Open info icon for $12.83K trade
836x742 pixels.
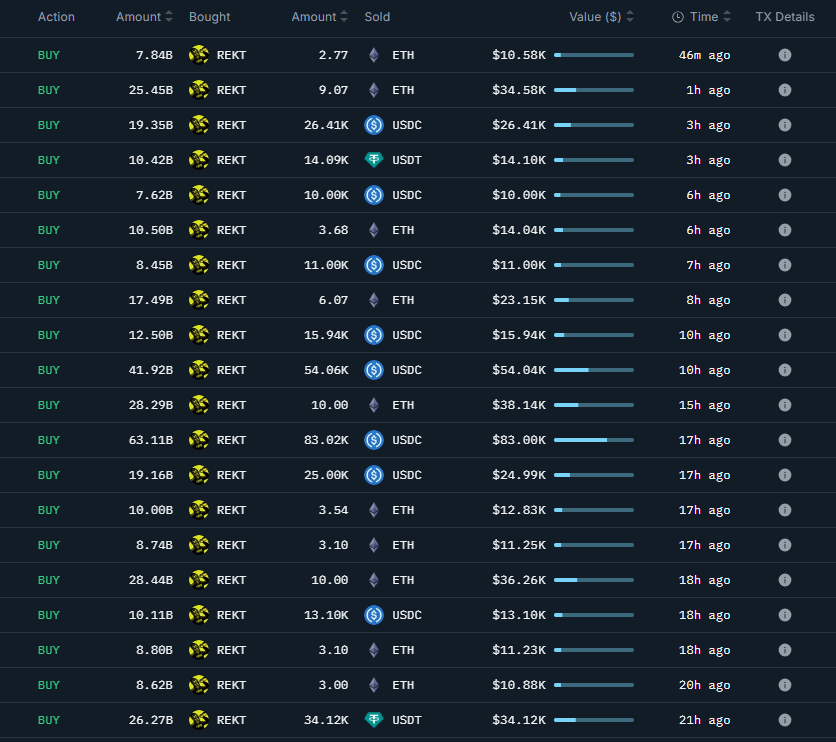pos(784,510)
